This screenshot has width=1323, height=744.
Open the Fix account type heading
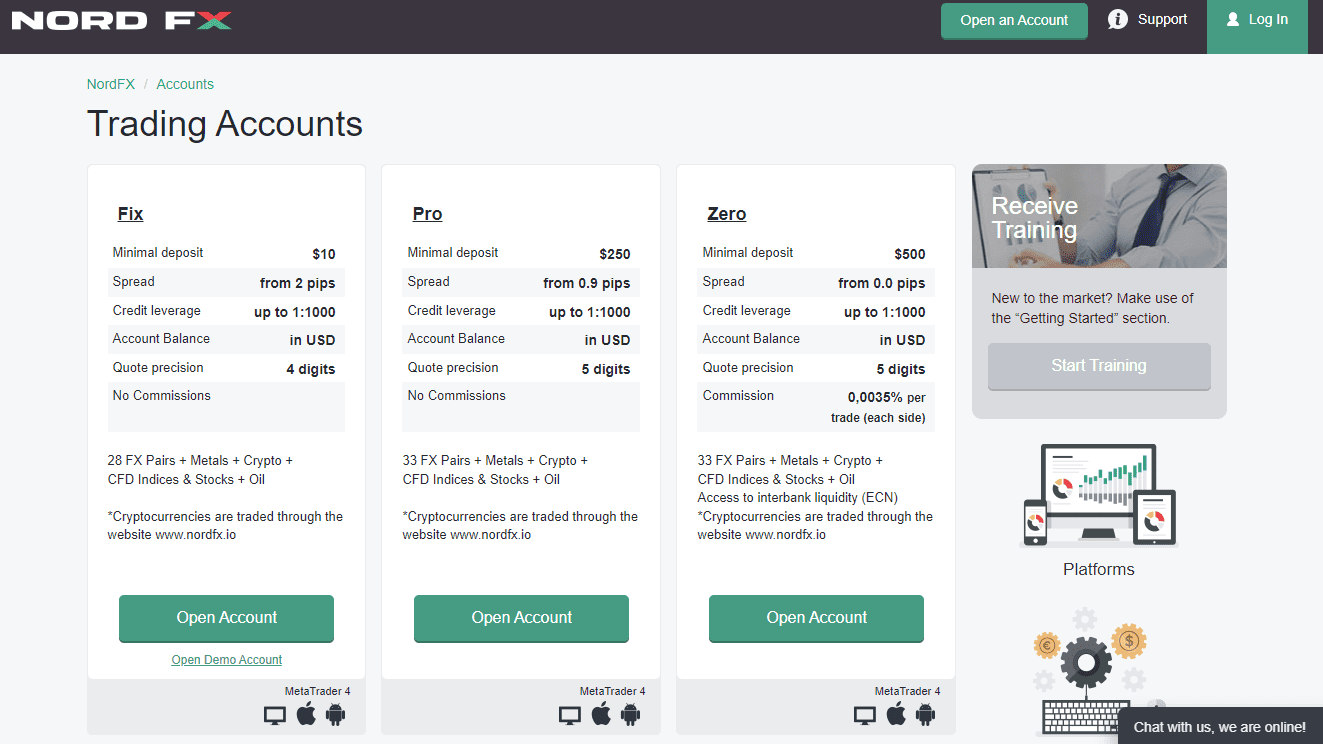coord(130,213)
